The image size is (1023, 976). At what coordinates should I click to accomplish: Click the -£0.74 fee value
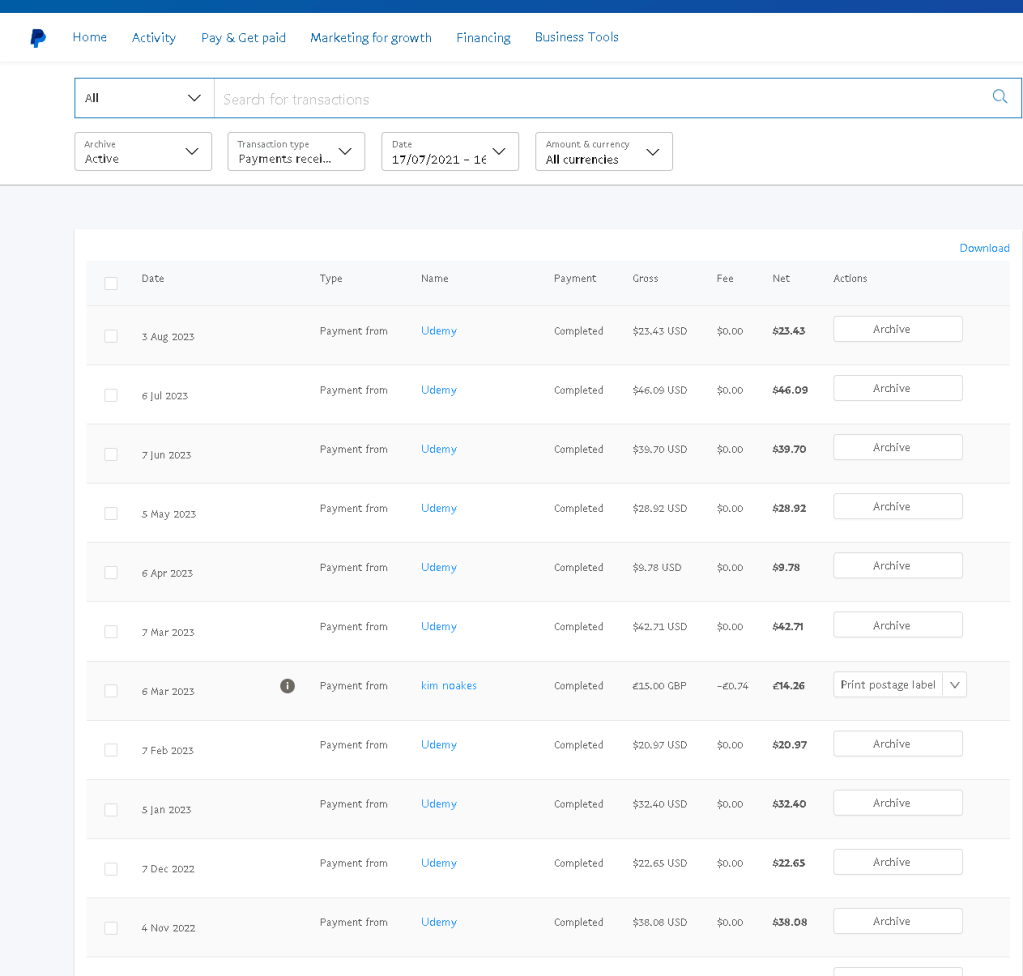[733, 686]
